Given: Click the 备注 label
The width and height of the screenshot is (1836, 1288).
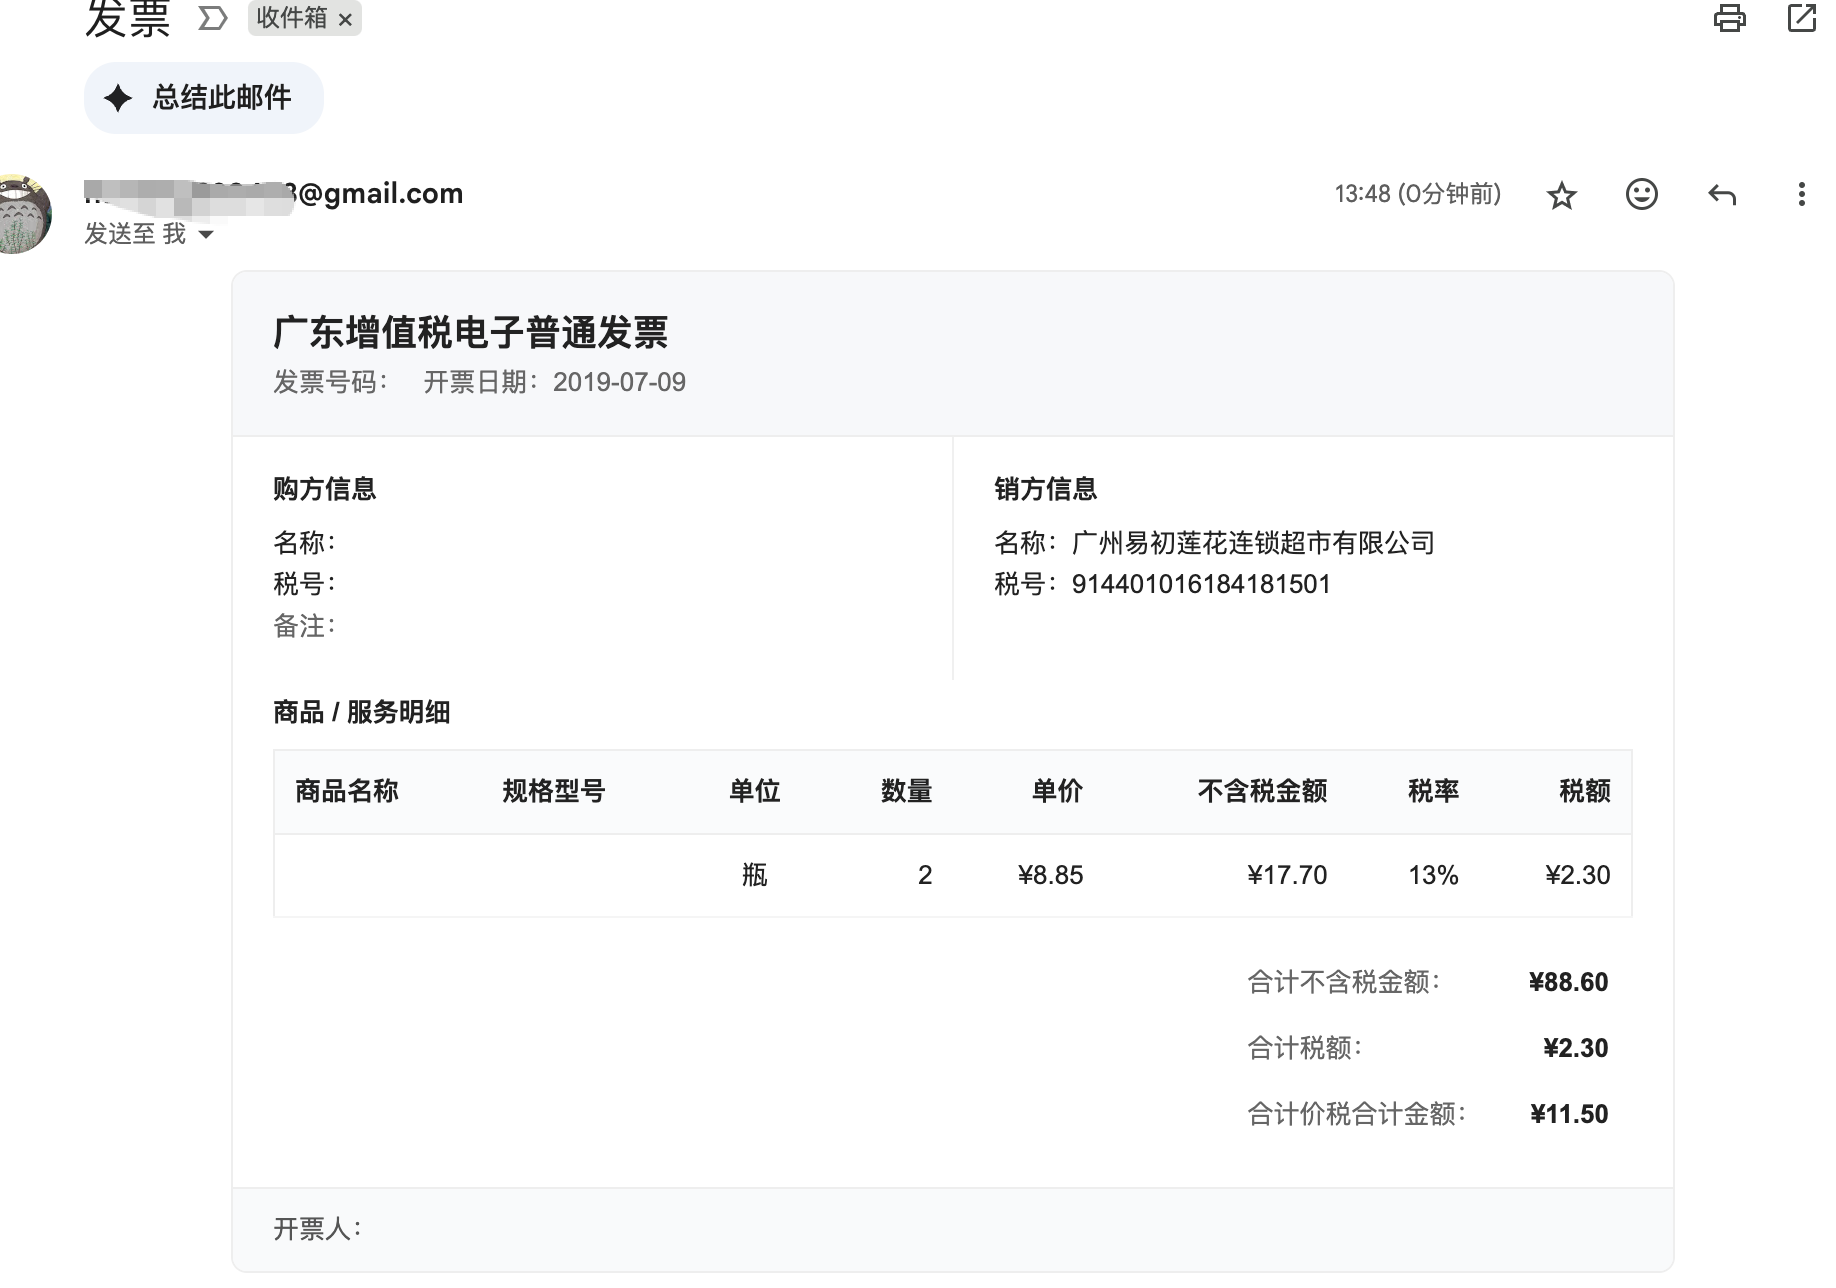Looking at the screenshot, I should pyautogui.click(x=304, y=626).
